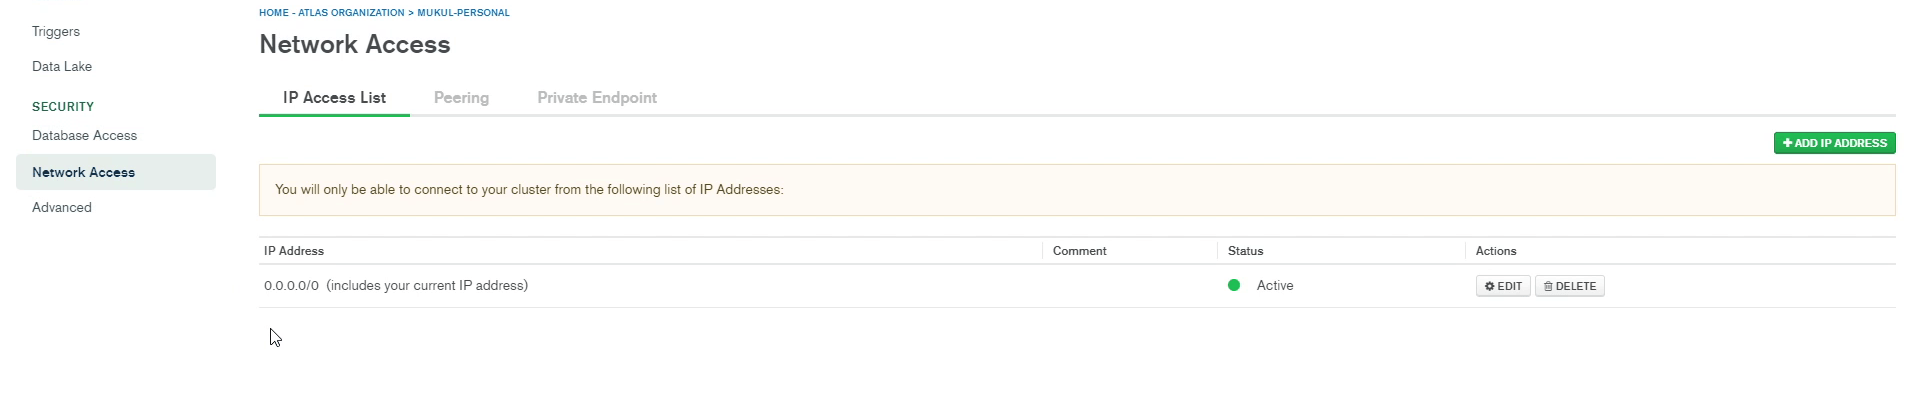Open Database Access in the sidebar

pyautogui.click(x=84, y=135)
